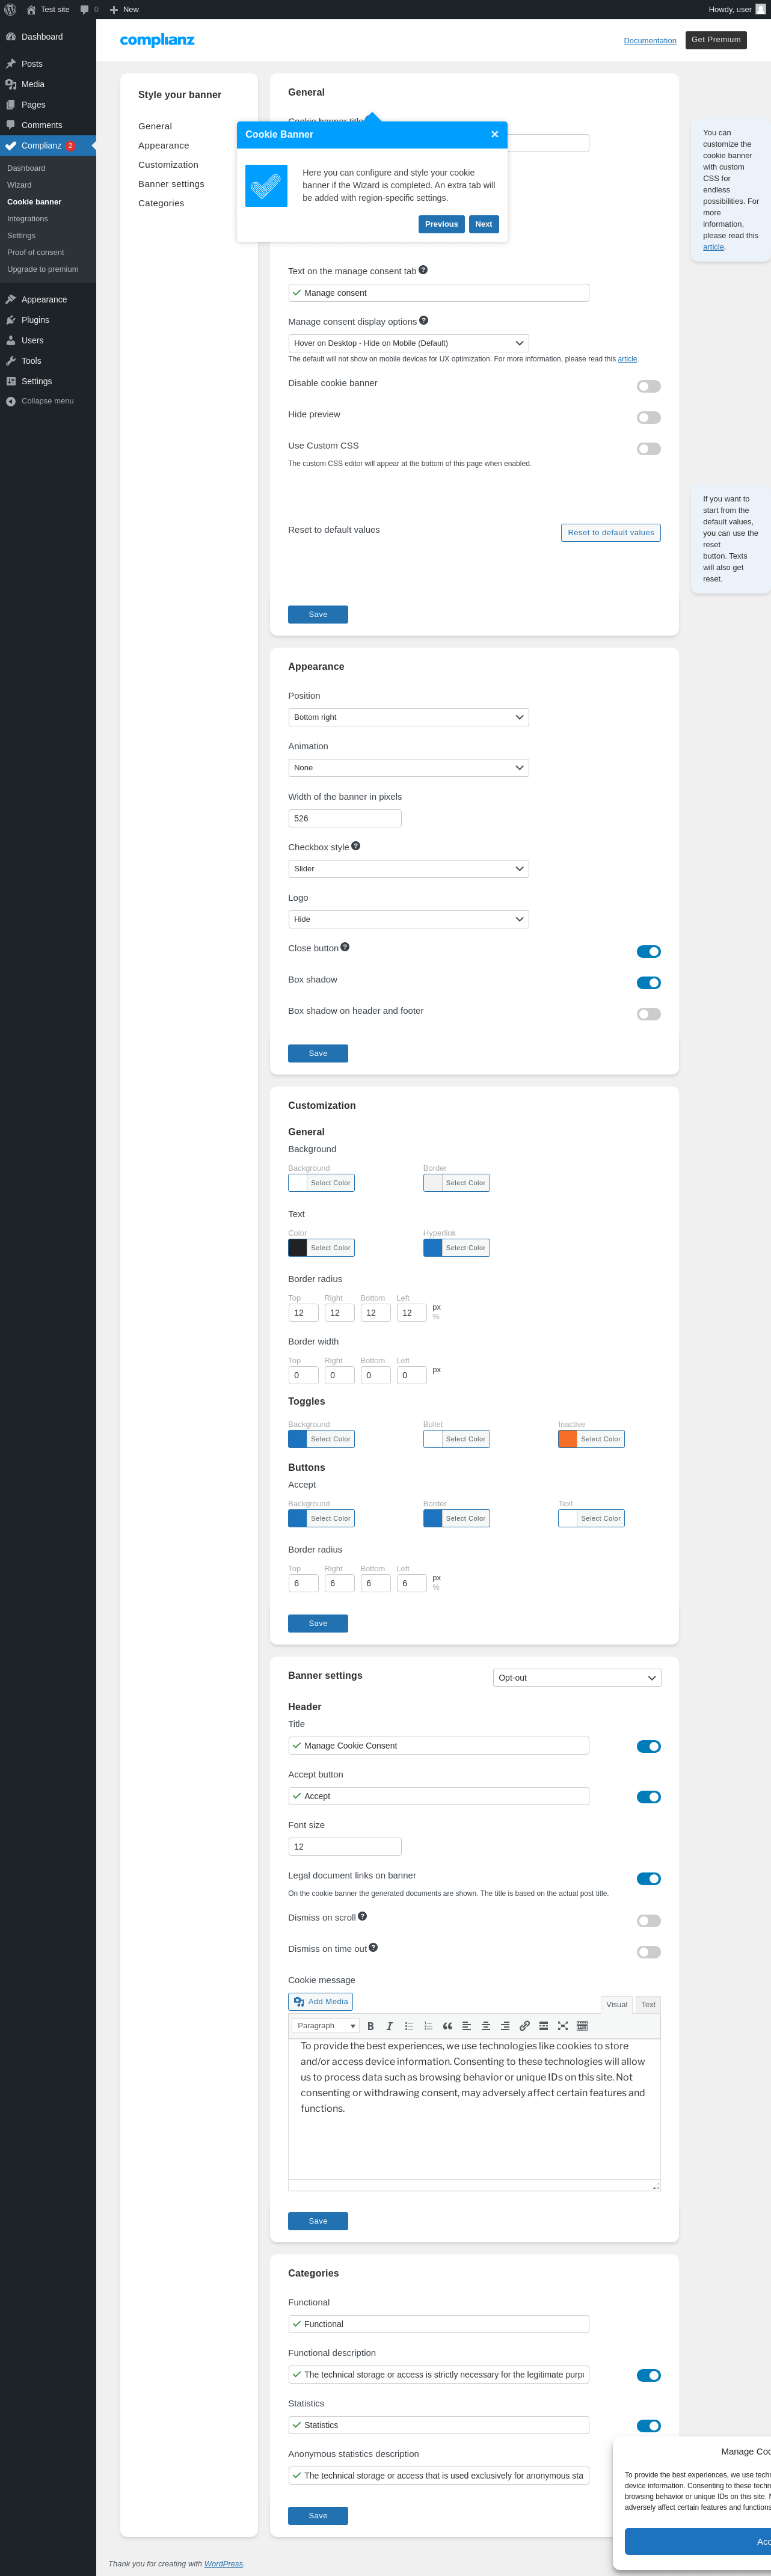The height and width of the screenshot is (2576, 771).
Task: Click the help icon beside Close button
Action: pos(345,947)
